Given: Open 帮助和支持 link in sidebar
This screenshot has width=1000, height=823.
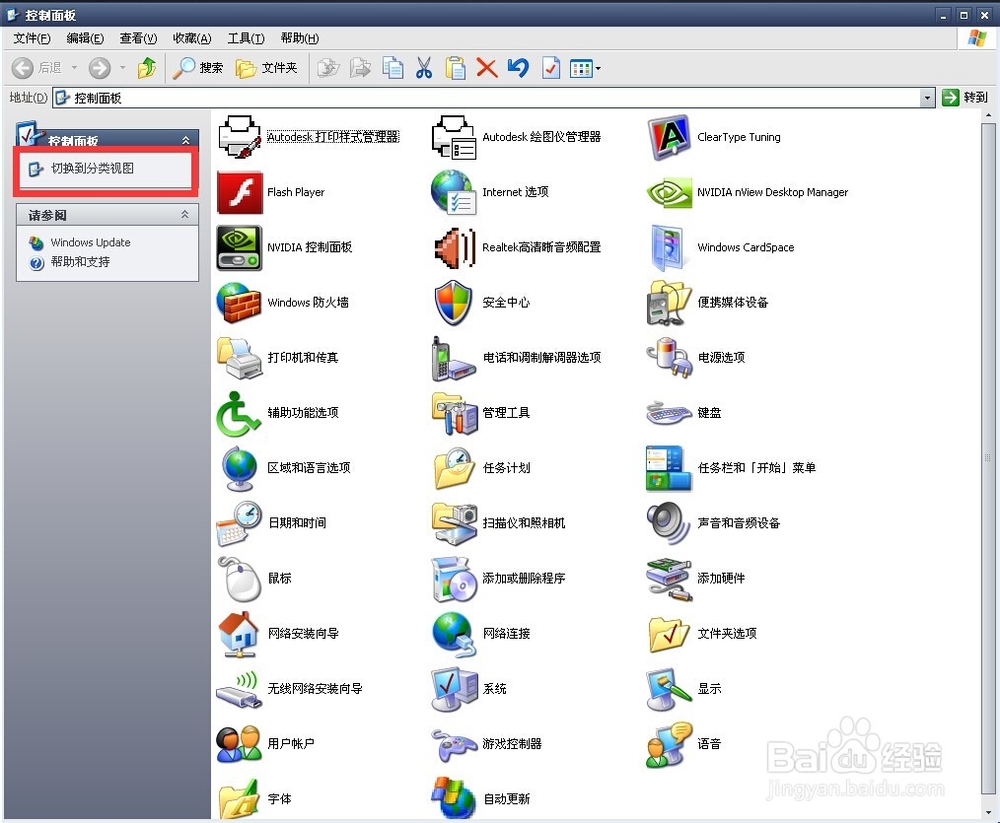Looking at the screenshot, I should pos(80,262).
